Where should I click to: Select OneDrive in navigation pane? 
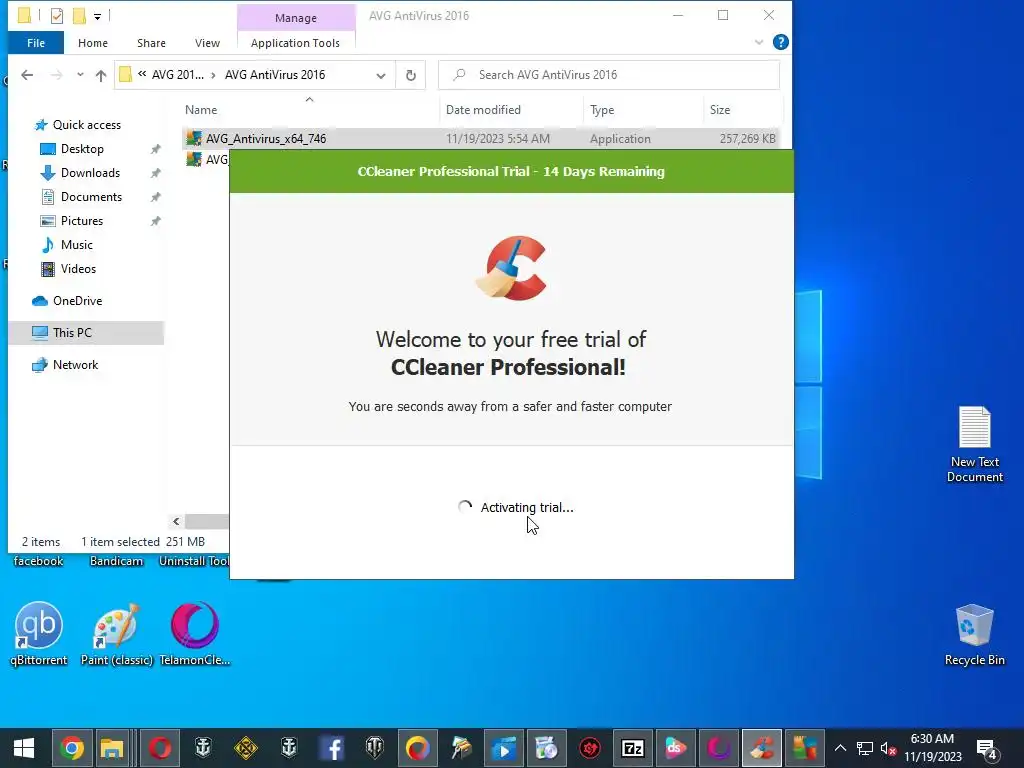[x=77, y=301]
